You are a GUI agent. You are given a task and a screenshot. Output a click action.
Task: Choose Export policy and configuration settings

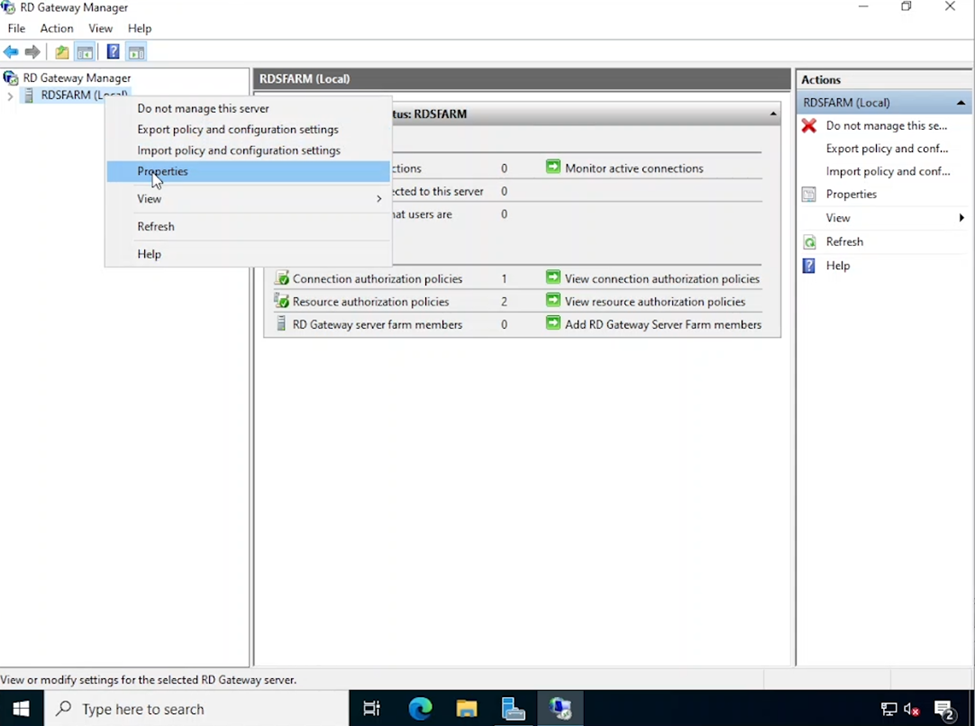pyautogui.click(x=238, y=130)
